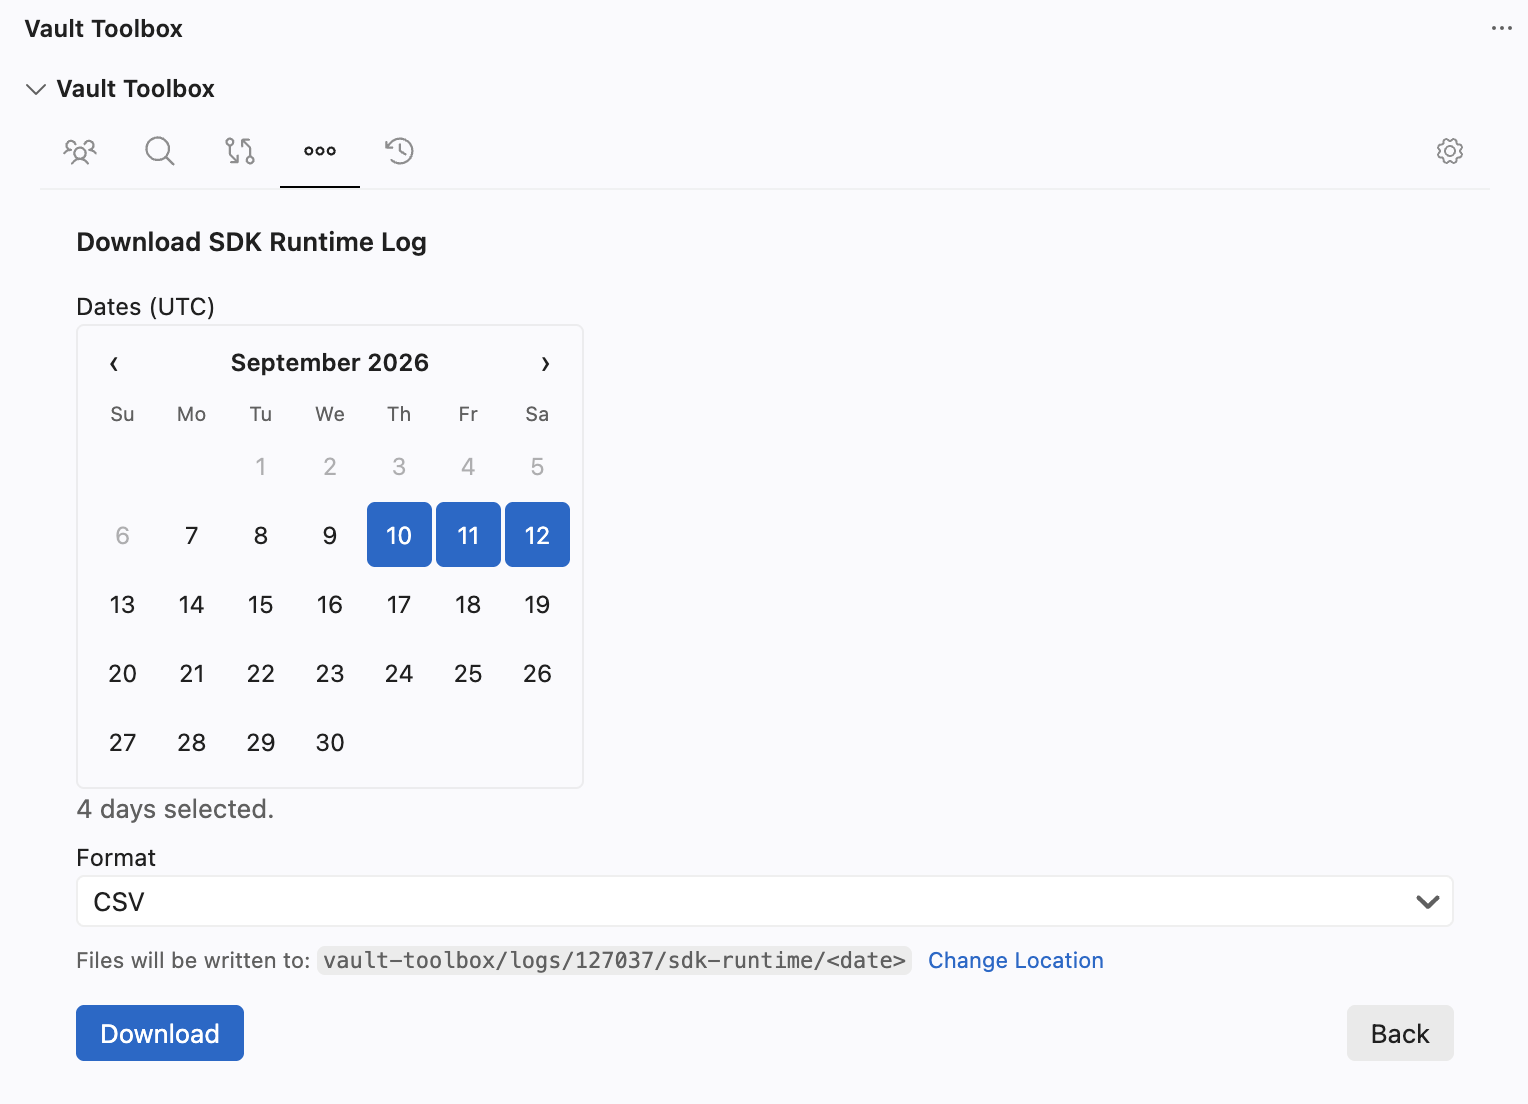Select September 8 in calendar
Image resolution: width=1528 pixels, height=1104 pixels.
point(261,535)
